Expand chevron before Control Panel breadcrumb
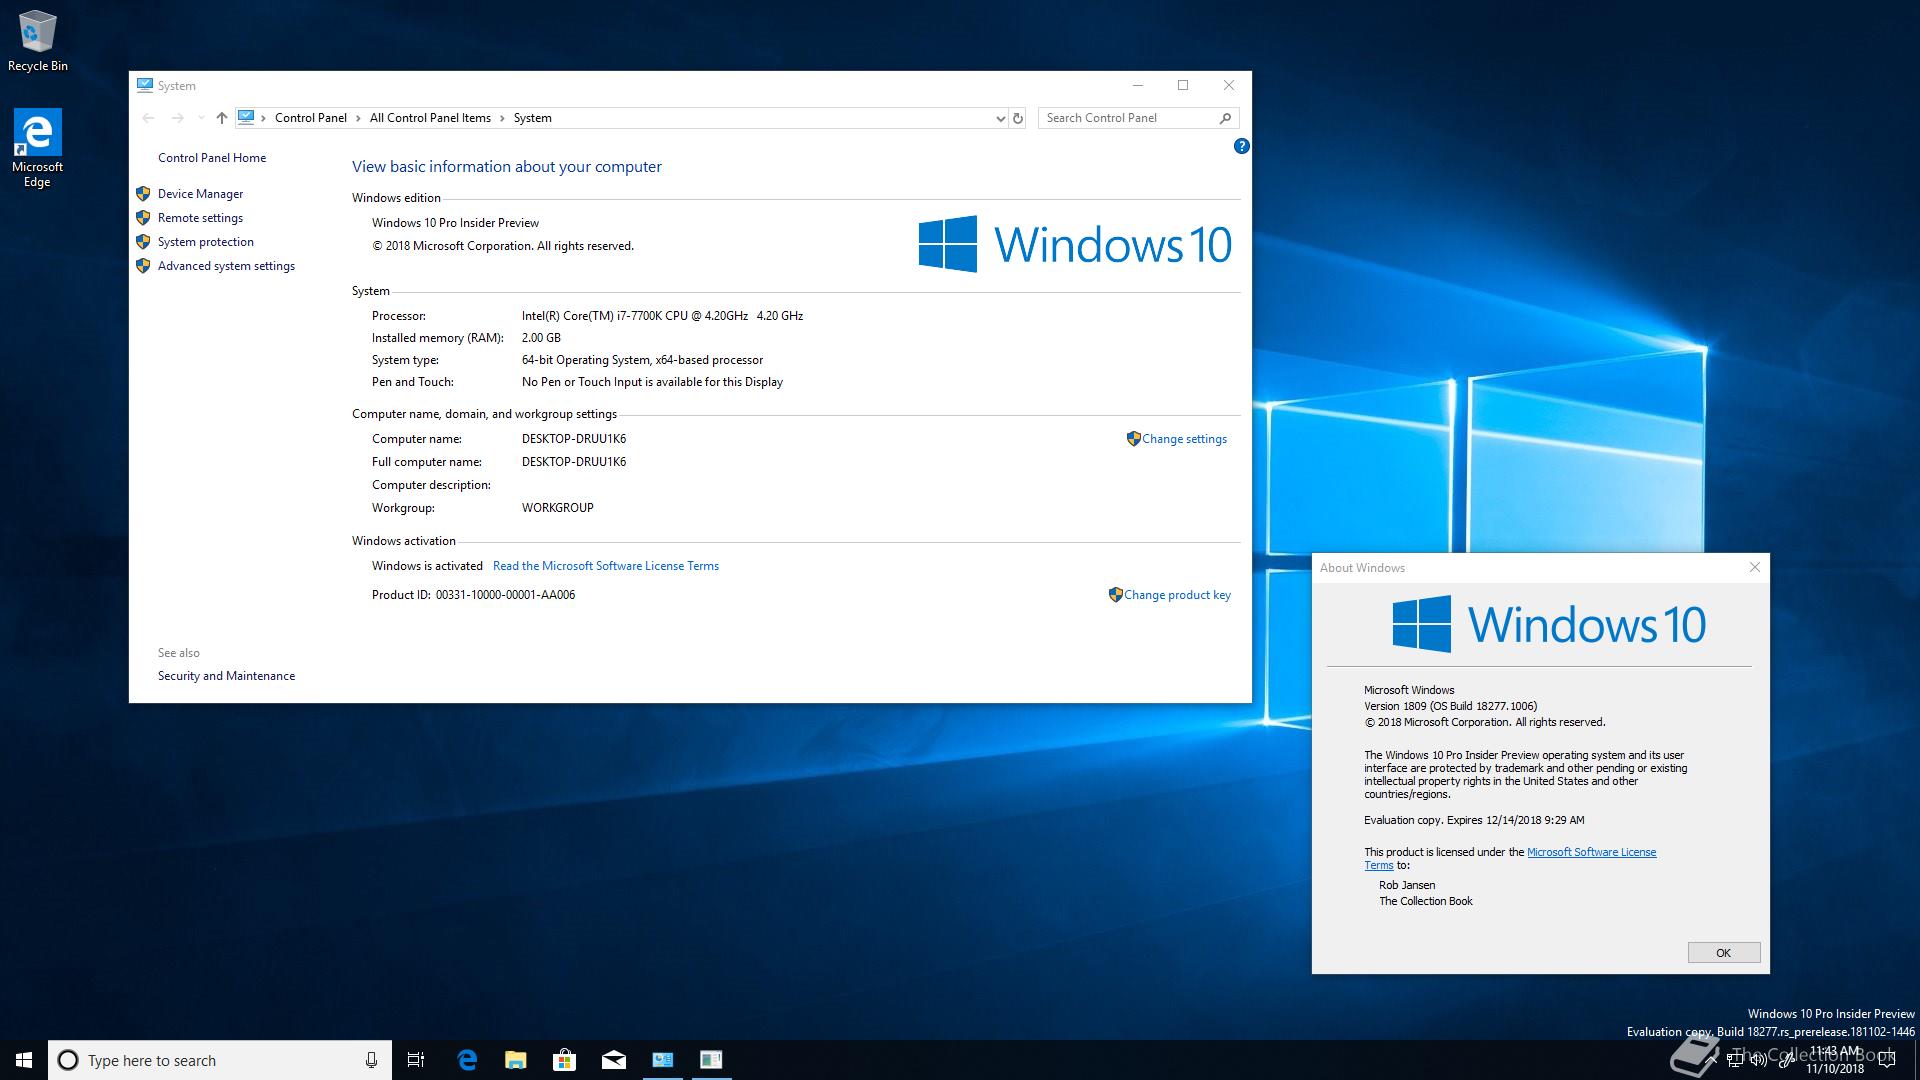 (263, 118)
